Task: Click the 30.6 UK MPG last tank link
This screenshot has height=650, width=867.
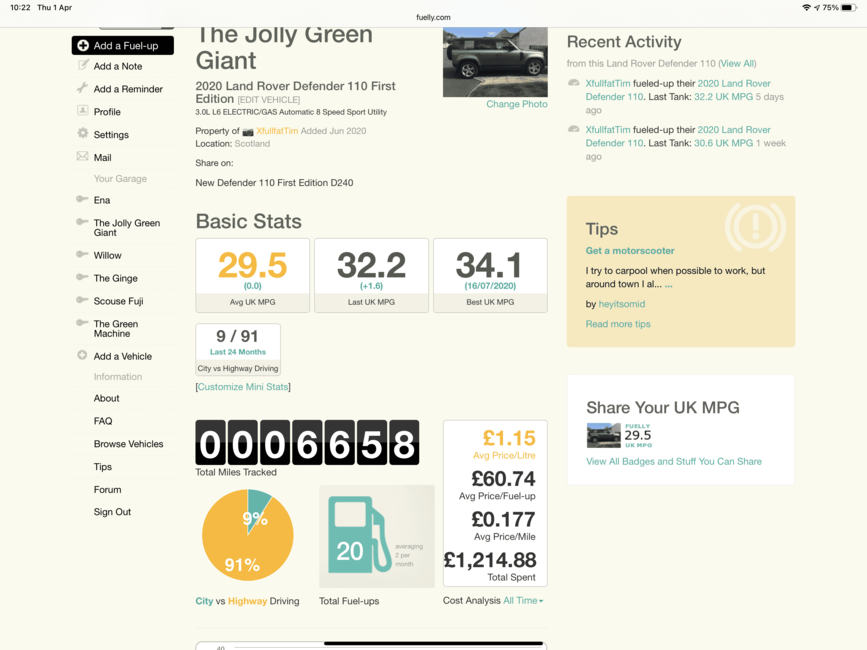Action: (723, 143)
